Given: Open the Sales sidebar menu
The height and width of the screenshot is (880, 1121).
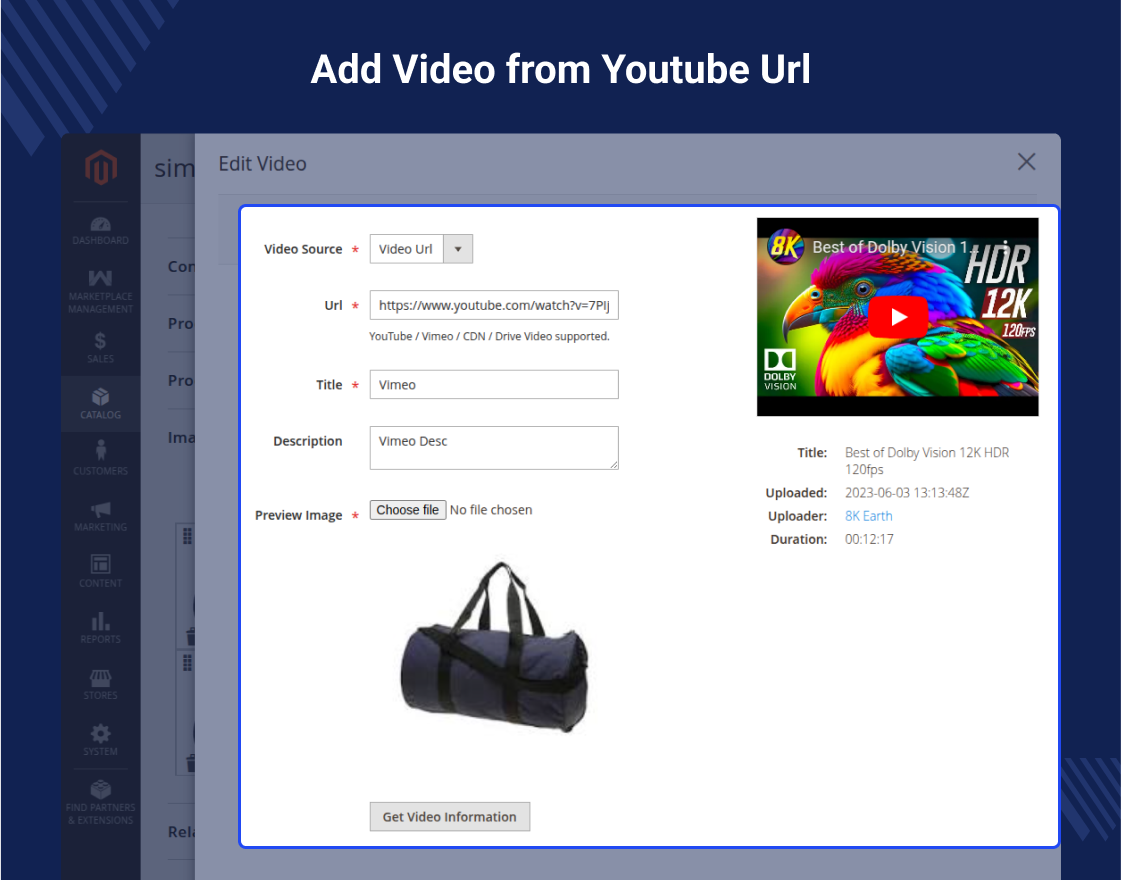Looking at the screenshot, I should pyautogui.click(x=101, y=348).
